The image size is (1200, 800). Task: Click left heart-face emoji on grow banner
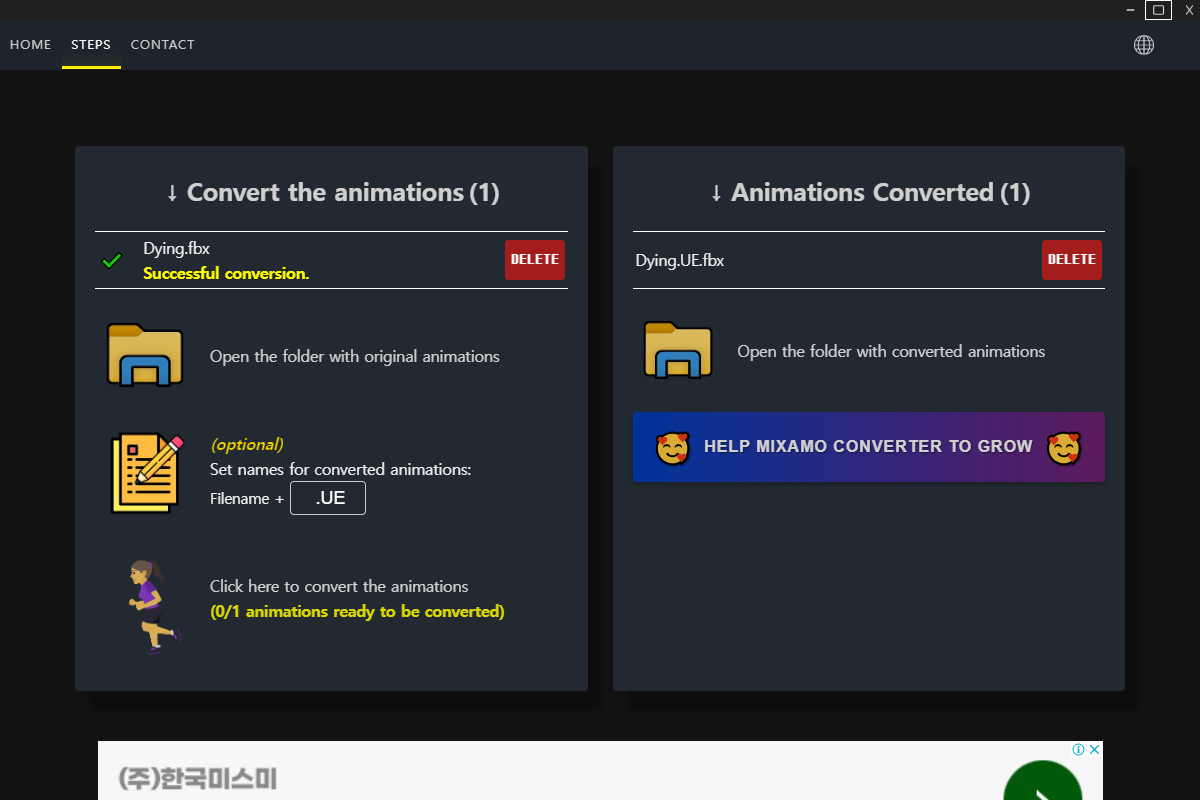coord(673,448)
